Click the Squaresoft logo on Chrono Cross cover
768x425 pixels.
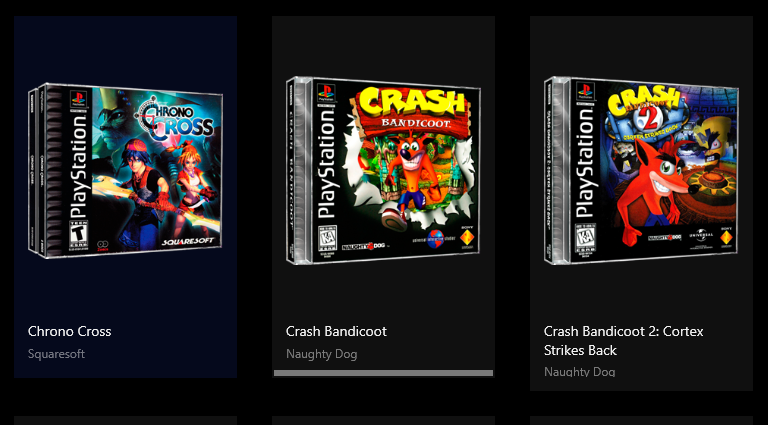pos(188,242)
